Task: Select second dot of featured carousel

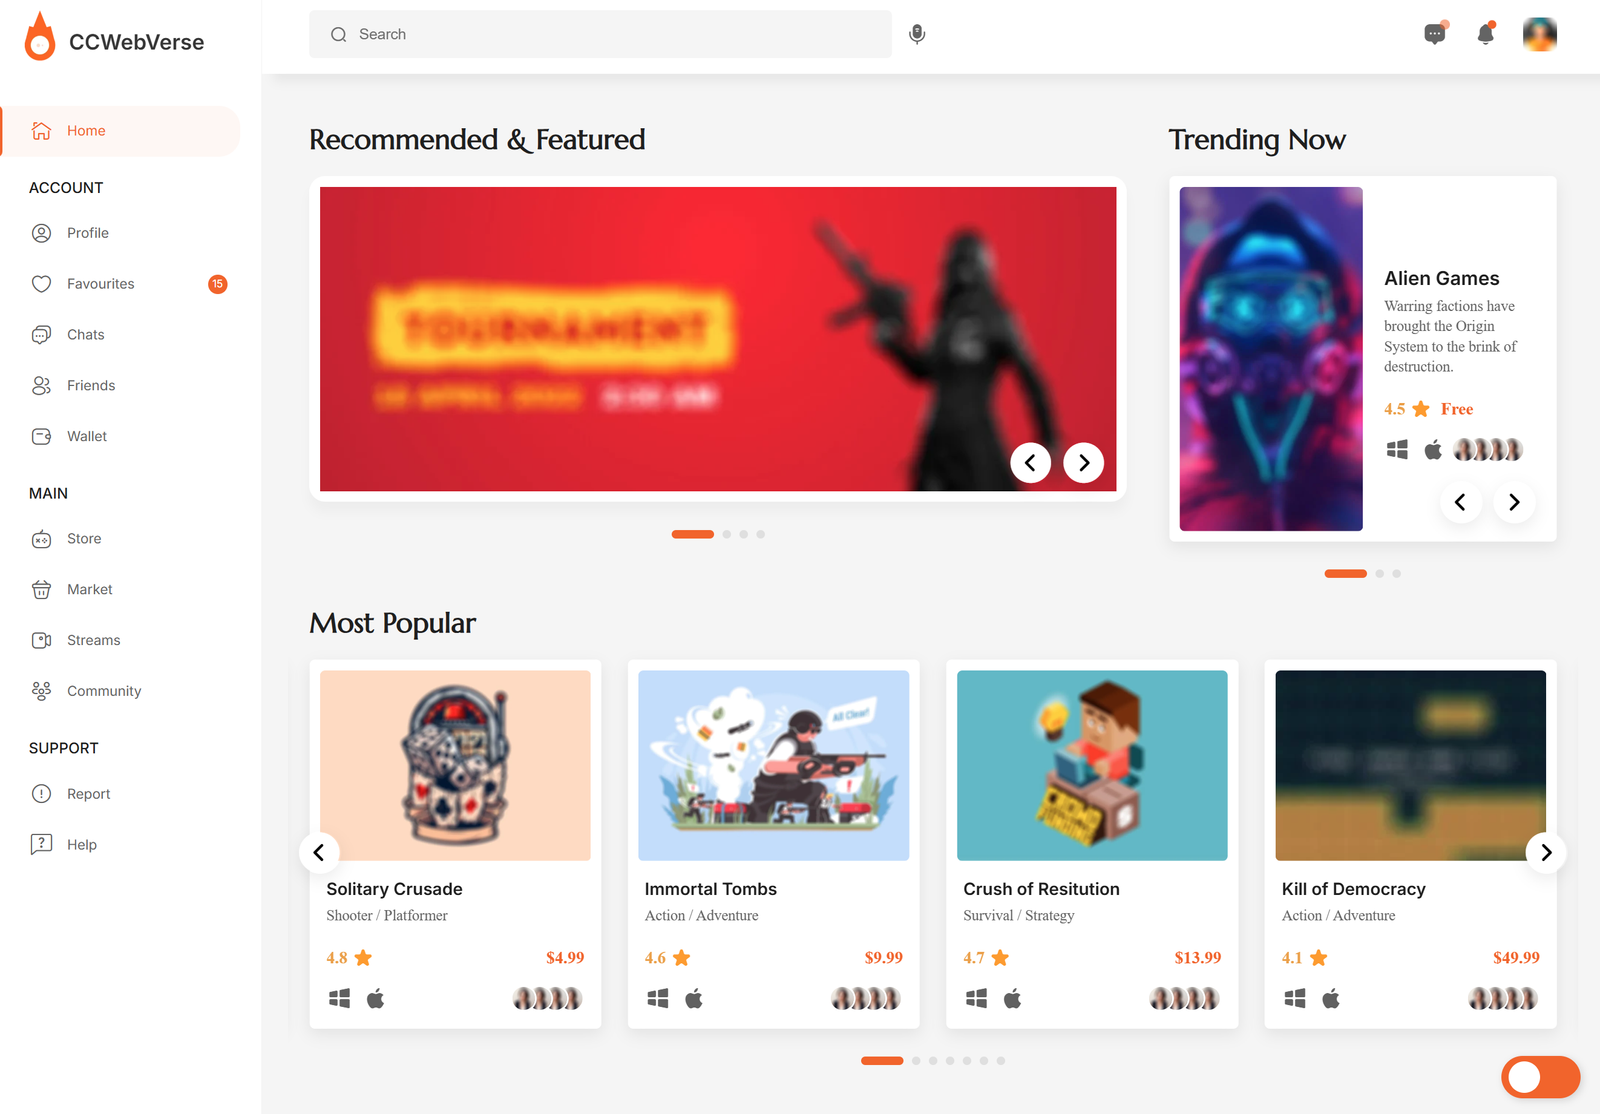Action: tap(727, 534)
